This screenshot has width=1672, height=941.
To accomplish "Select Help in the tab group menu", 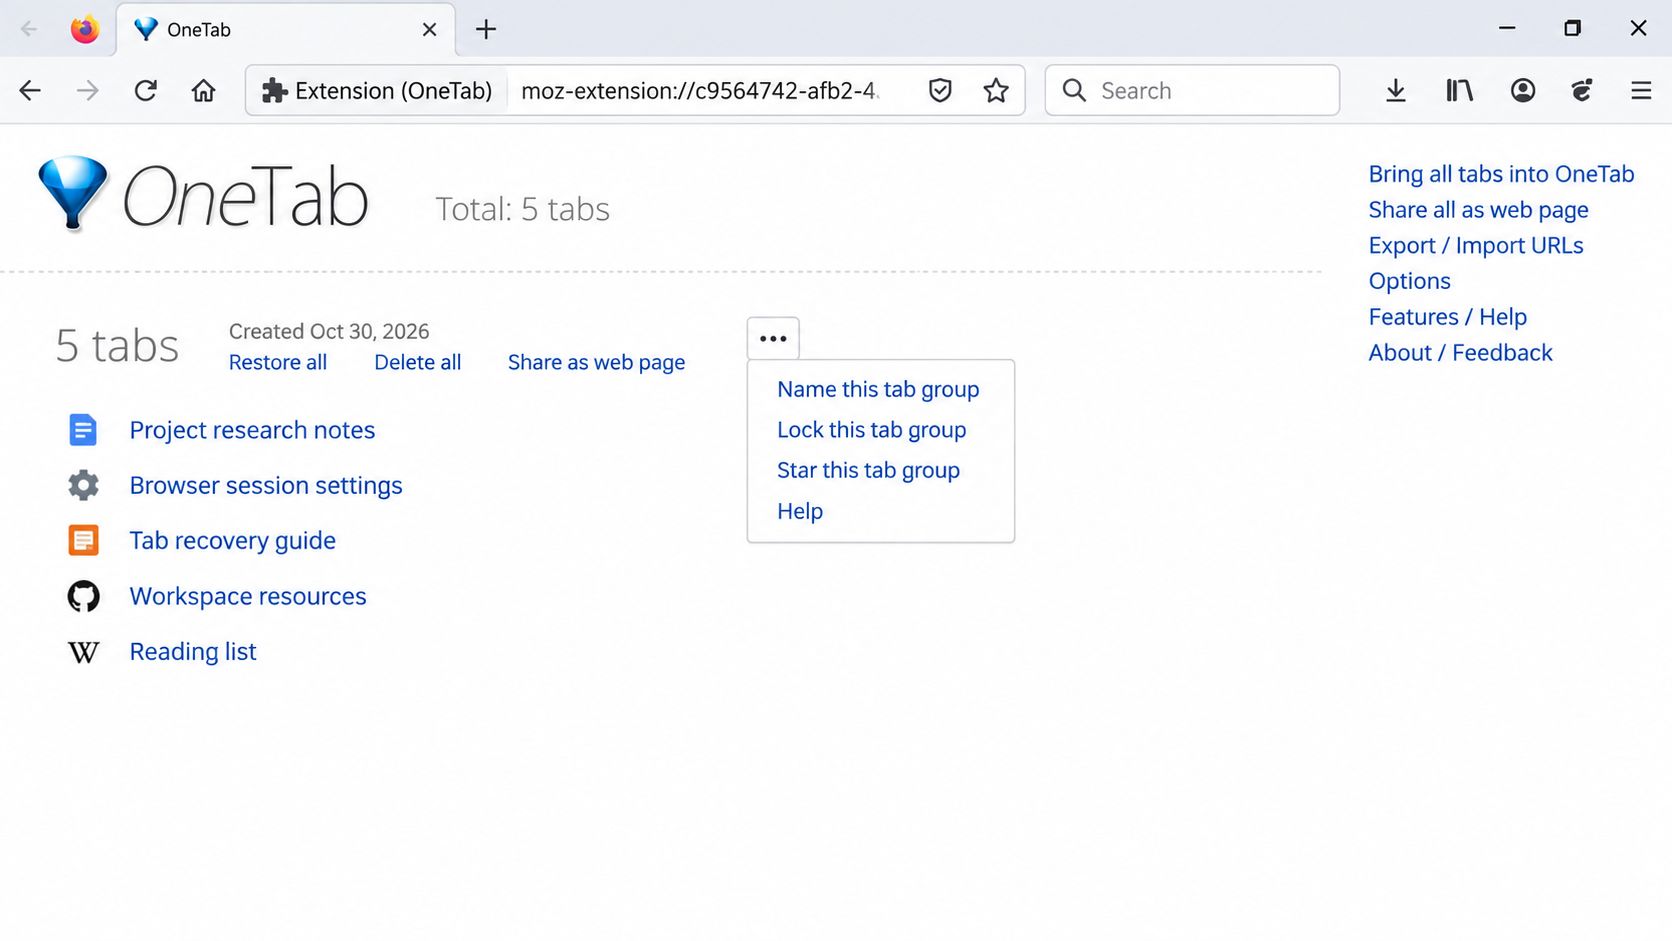I will tap(800, 511).
